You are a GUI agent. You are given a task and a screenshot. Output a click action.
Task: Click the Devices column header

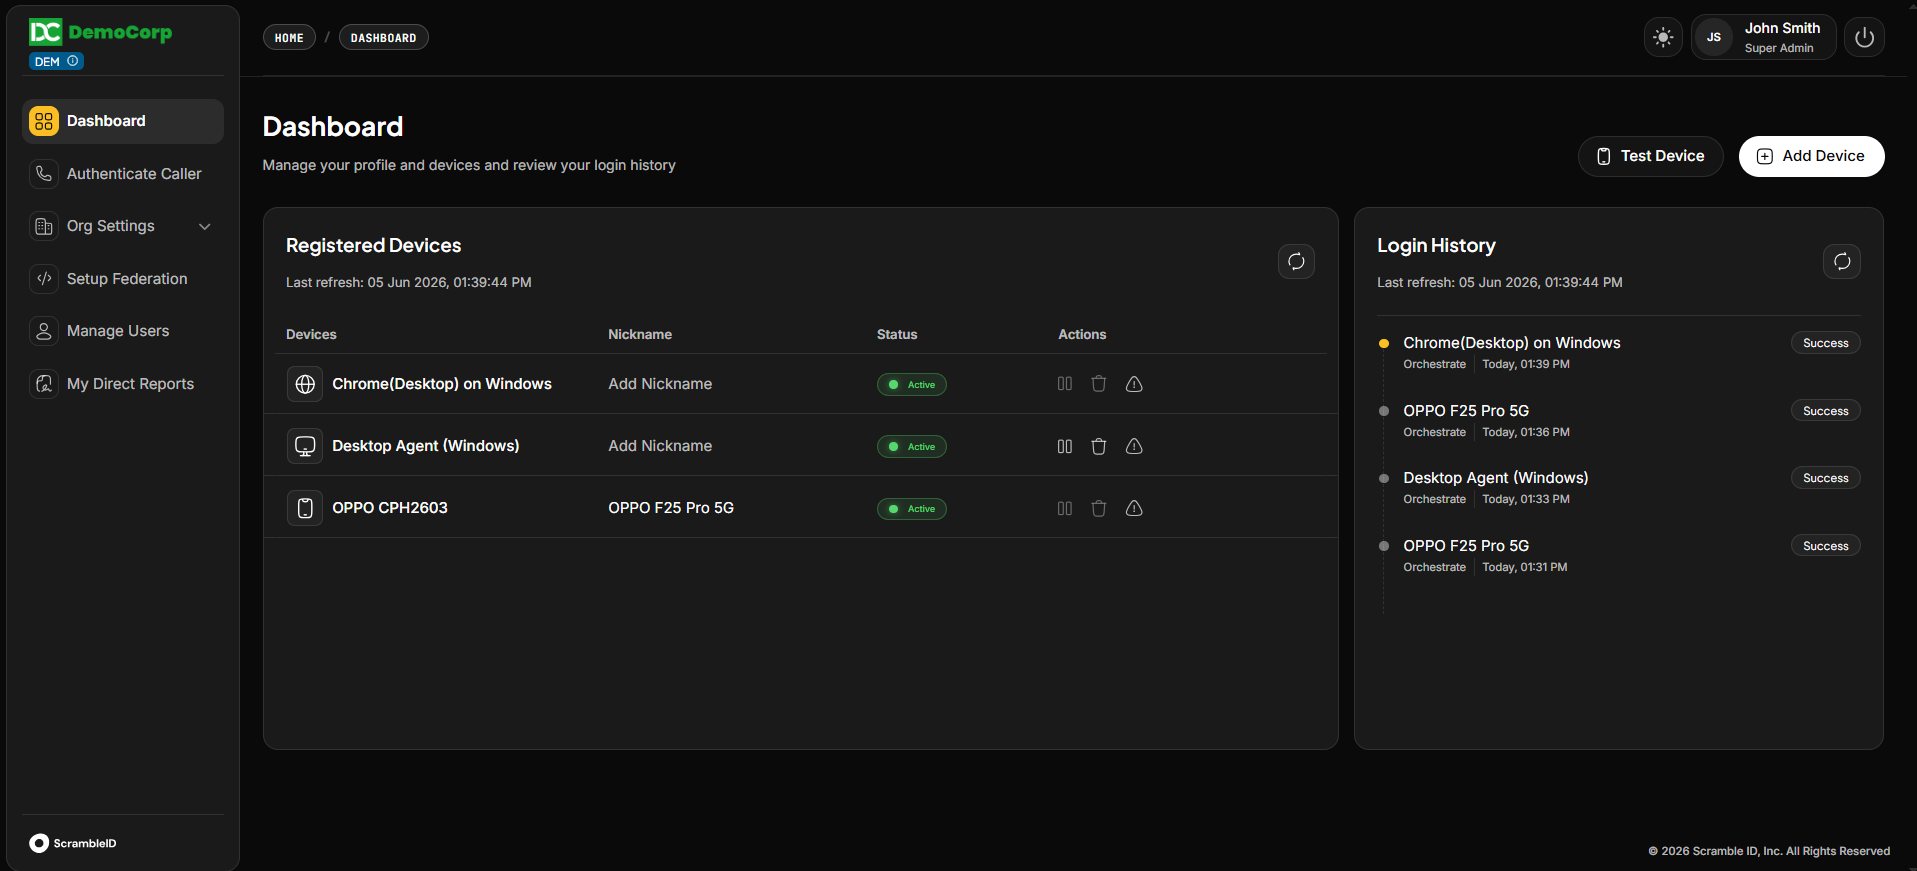[x=311, y=334]
